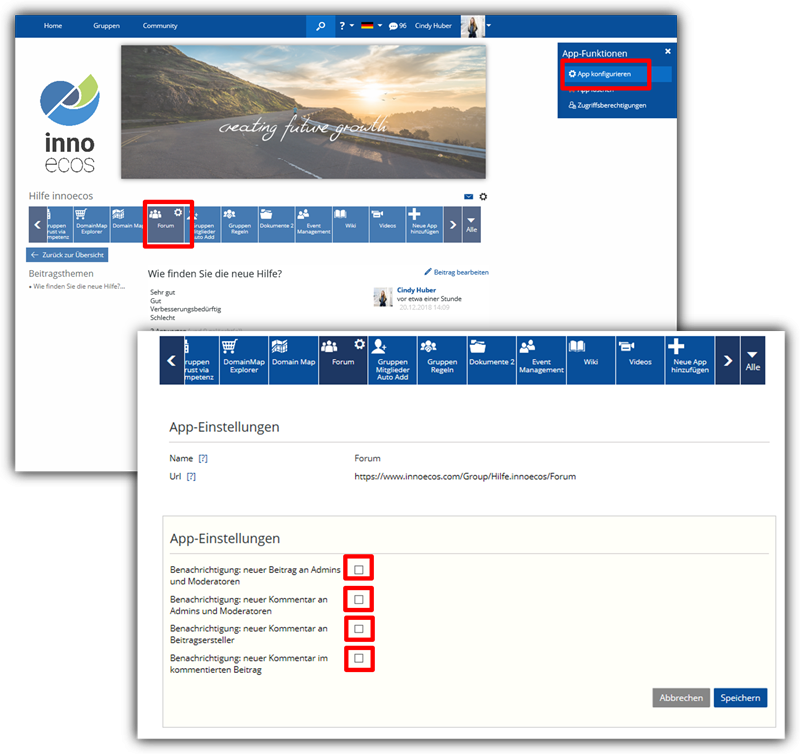Toggle neuer Kommentar im kommentierten Beitrag checkbox
800x754 pixels.
[x=359, y=658]
